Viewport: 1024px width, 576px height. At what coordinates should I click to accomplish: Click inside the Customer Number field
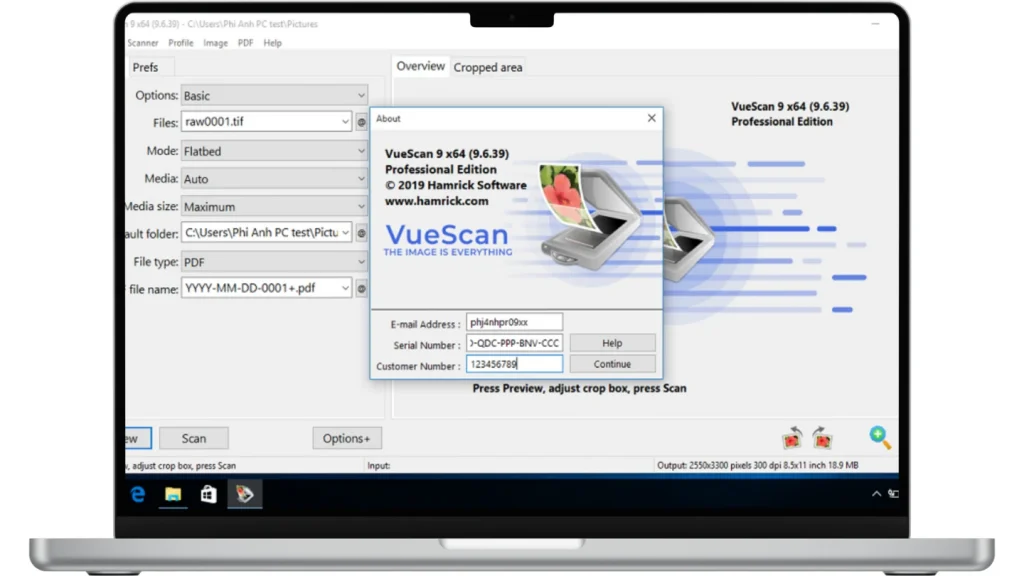coord(513,365)
